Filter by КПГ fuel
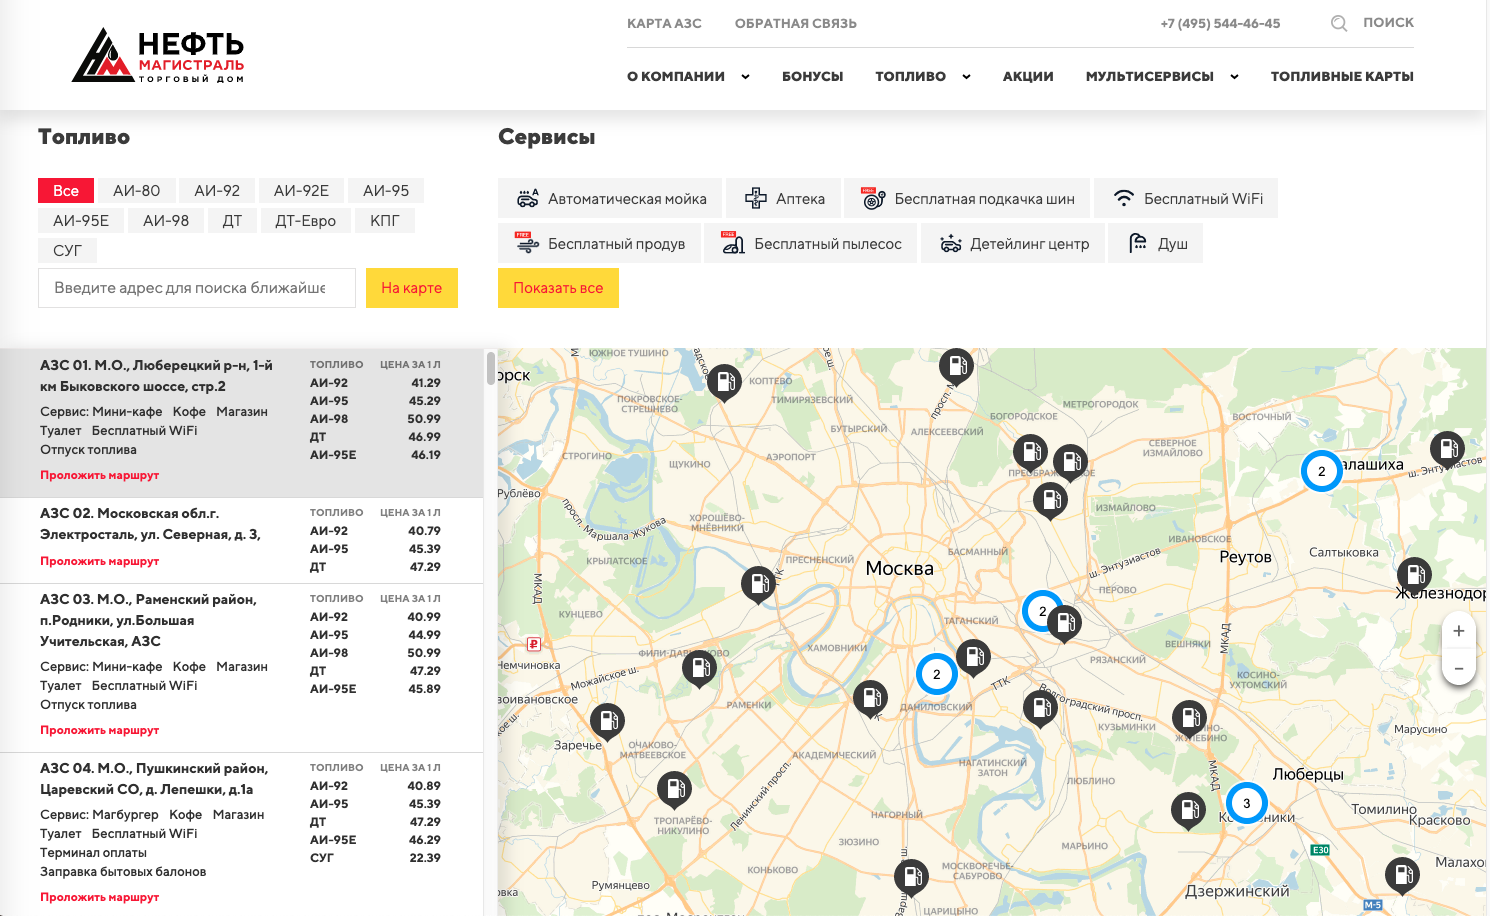Image resolution: width=1490 pixels, height=916 pixels. click(385, 220)
